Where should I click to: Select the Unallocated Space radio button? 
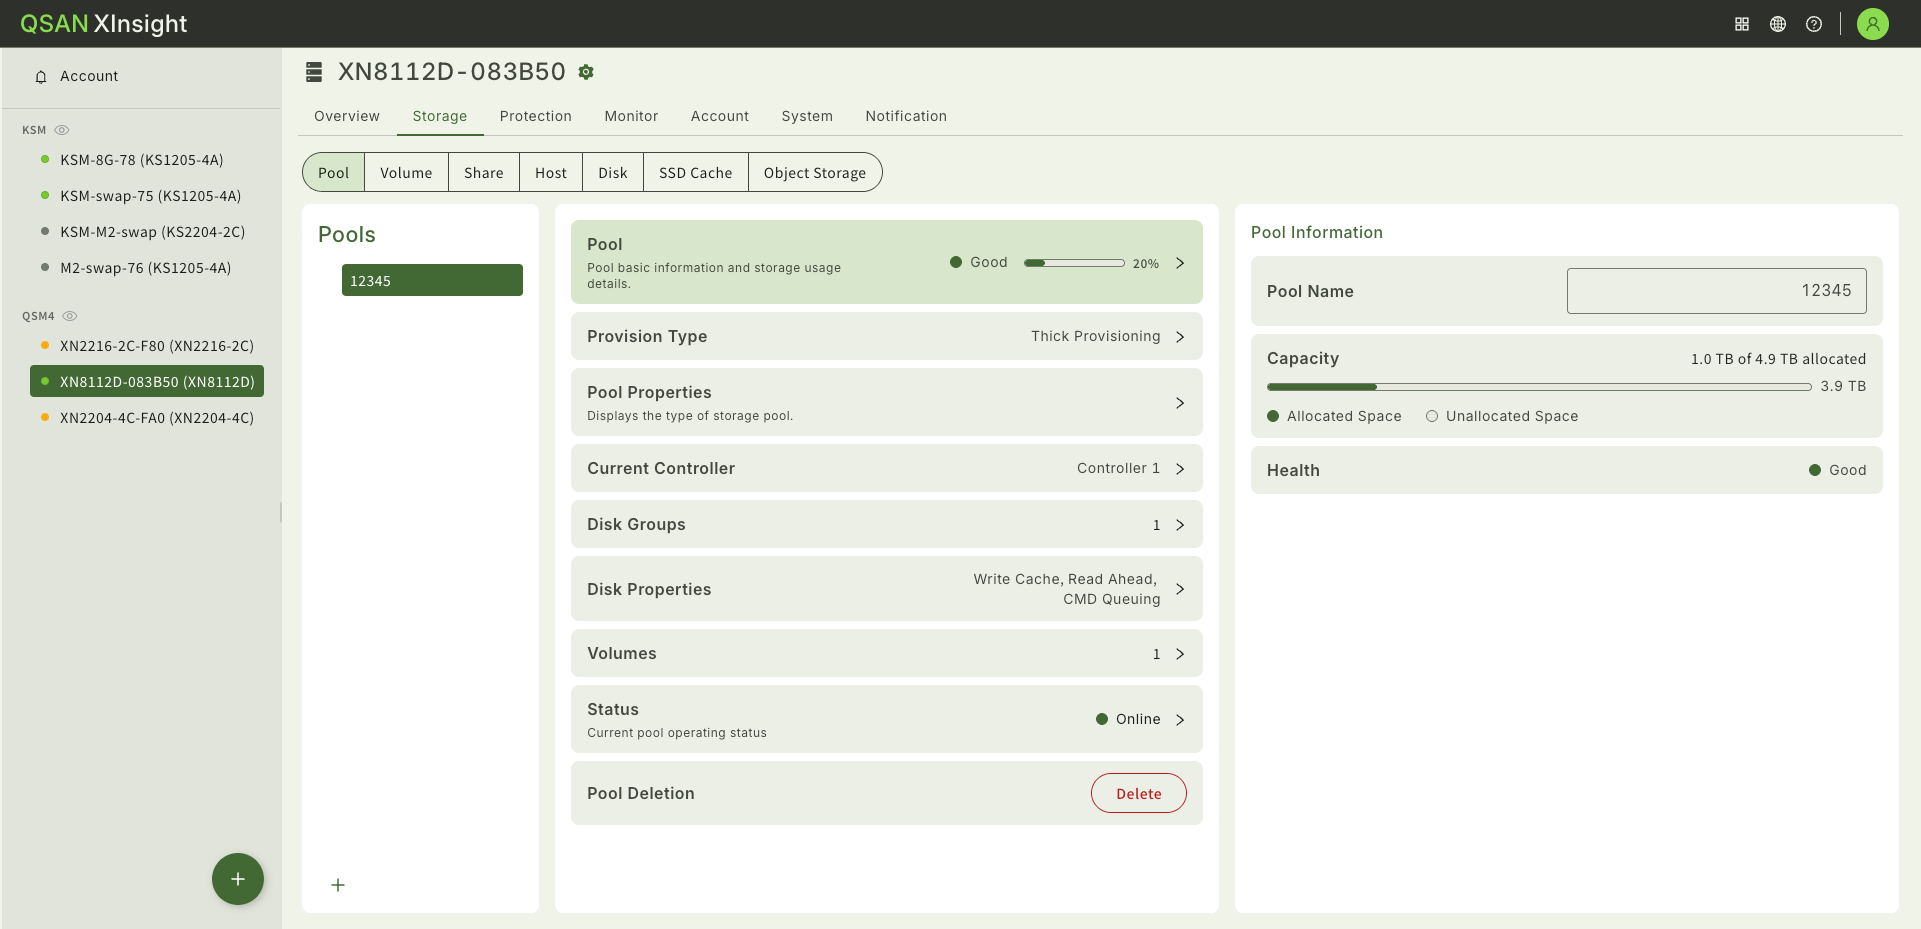tap(1431, 416)
